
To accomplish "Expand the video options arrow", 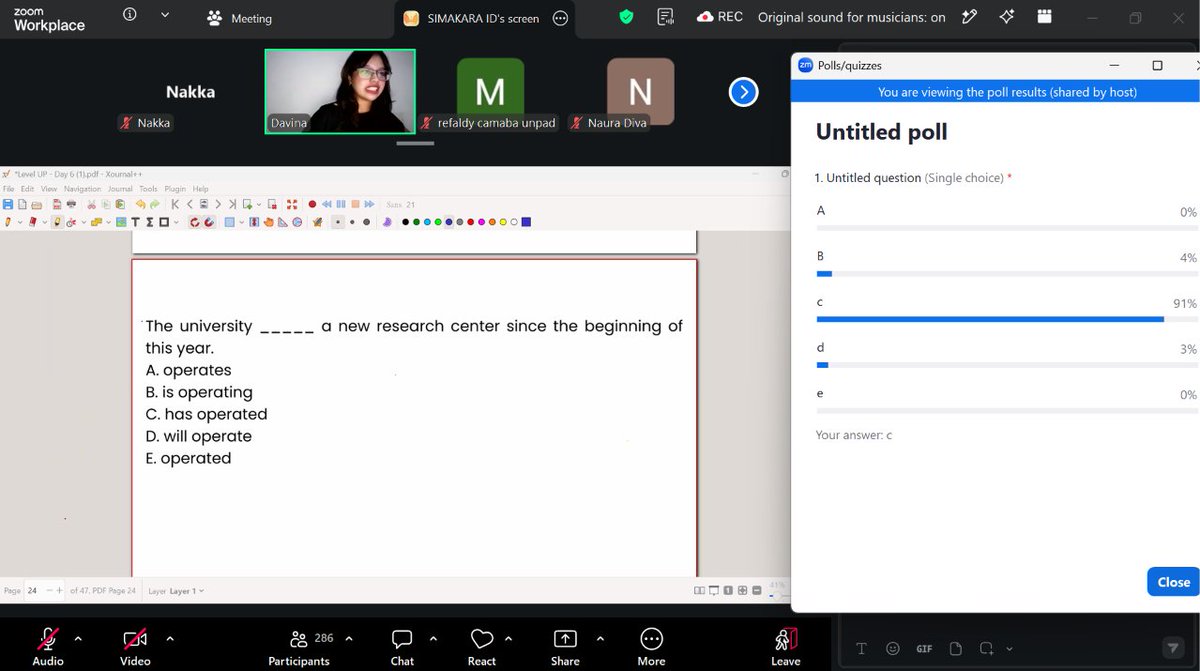I will [x=170, y=638].
